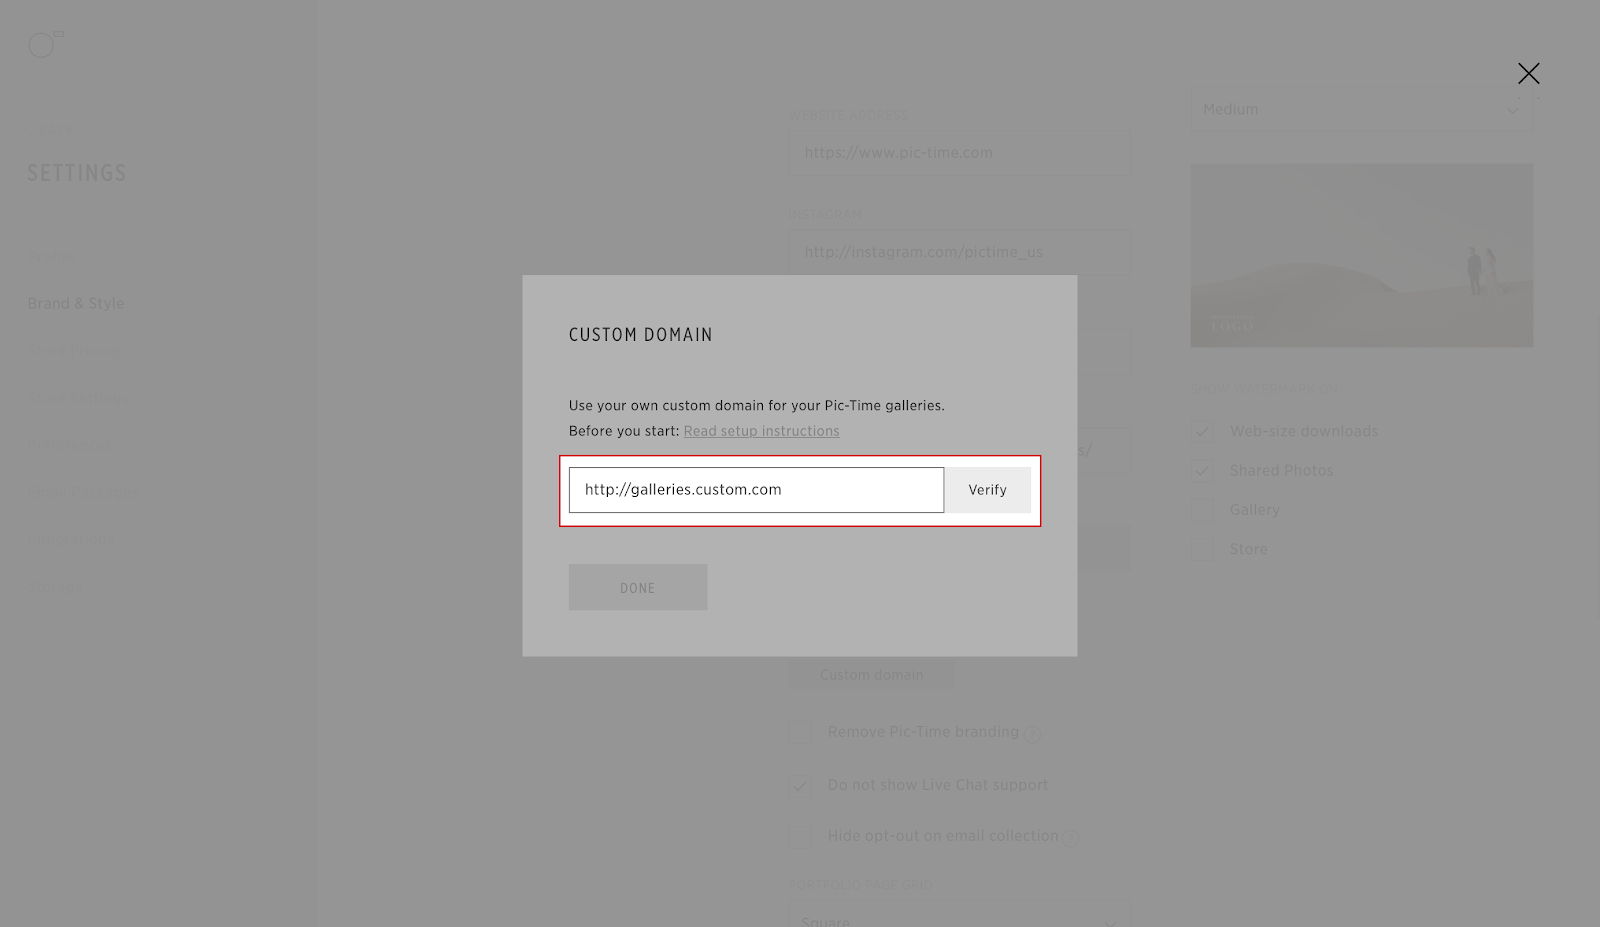Select Brand & Style in the sidebar
Viewport: 1600px width, 927px height.
(x=76, y=303)
